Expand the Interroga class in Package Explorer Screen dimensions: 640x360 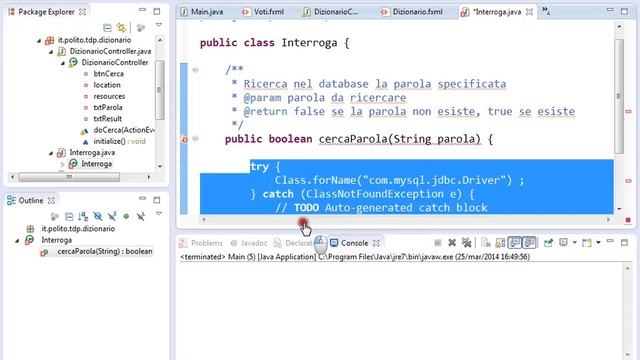[62, 164]
